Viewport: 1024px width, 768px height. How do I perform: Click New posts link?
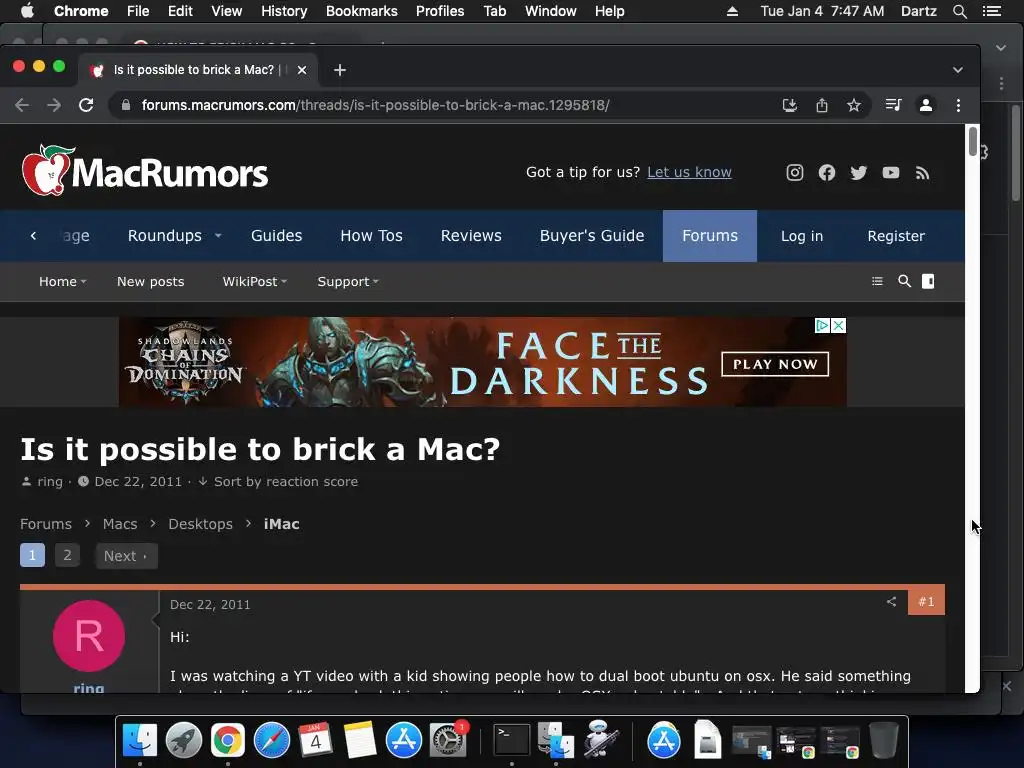coord(150,281)
